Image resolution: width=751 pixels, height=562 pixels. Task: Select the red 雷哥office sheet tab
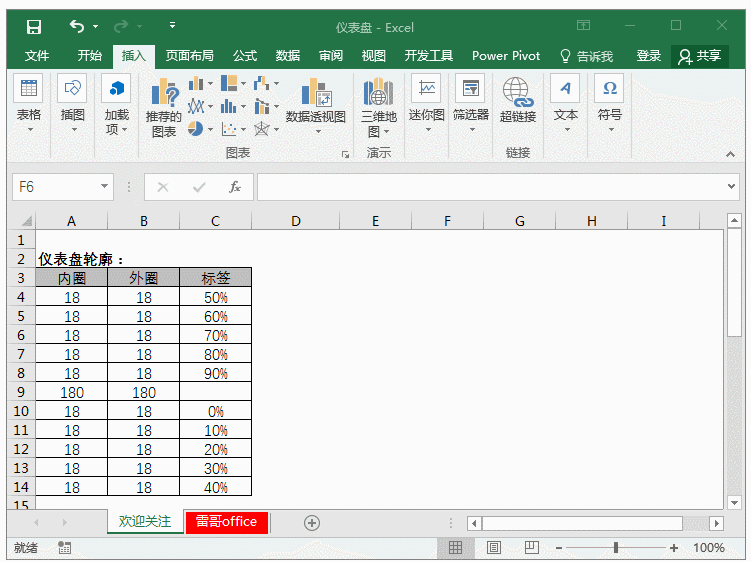pyautogui.click(x=226, y=521)
